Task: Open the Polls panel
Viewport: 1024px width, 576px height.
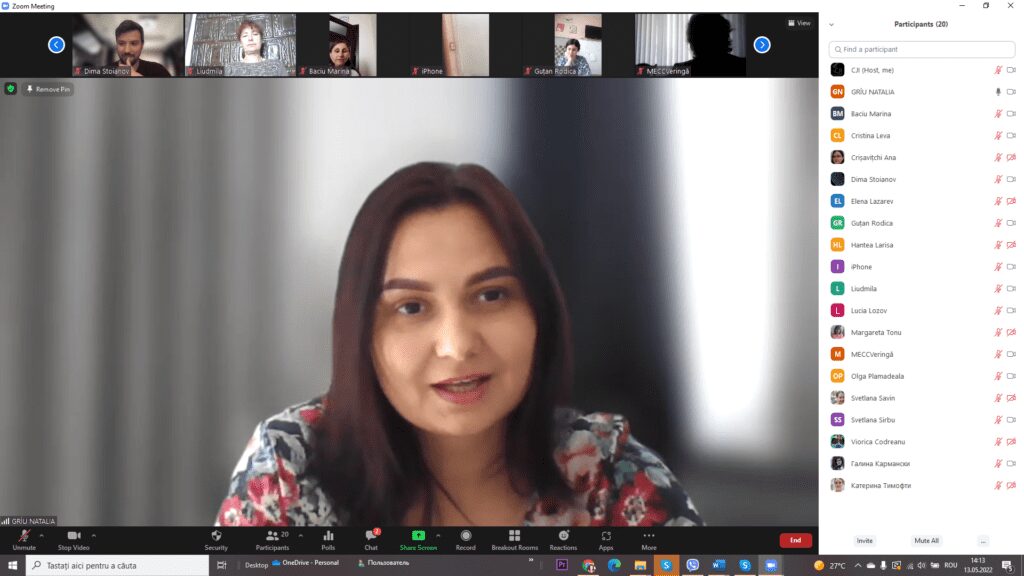Action: pos(328,540)
